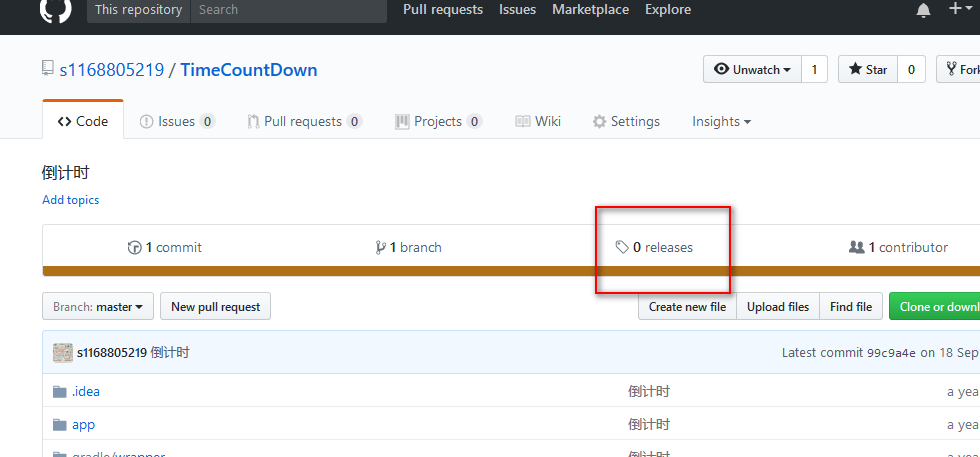Open the Unwatch dropdown
The image size is (980, 457).
pyautogui.click(x=752, y=69)
